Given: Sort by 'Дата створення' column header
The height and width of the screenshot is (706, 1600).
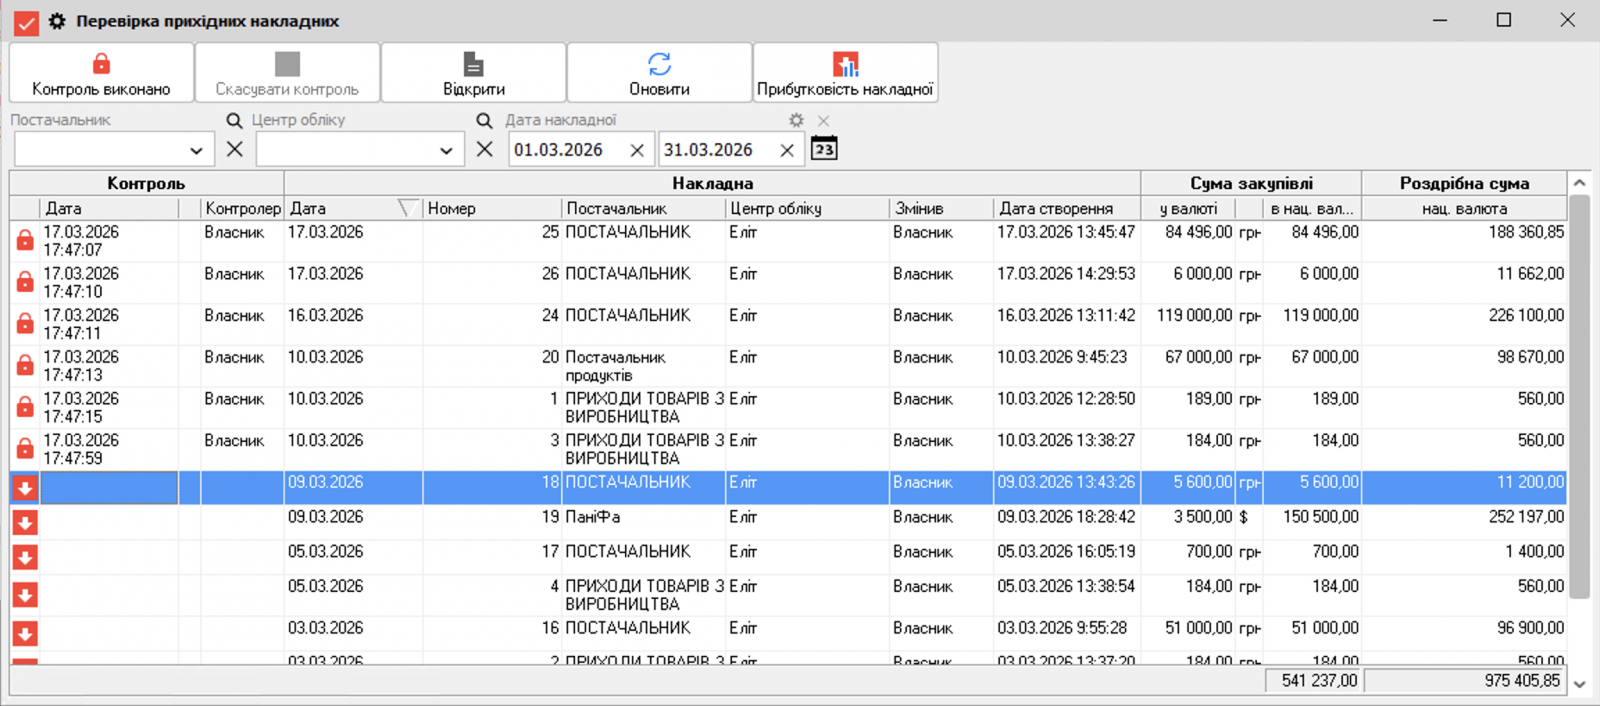Looking at the screenshot, I should (1065, 208).
